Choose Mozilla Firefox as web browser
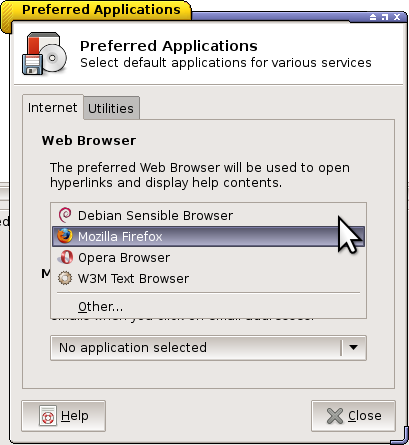Screen dimensions: 409x445 click(x=208, y=236)
